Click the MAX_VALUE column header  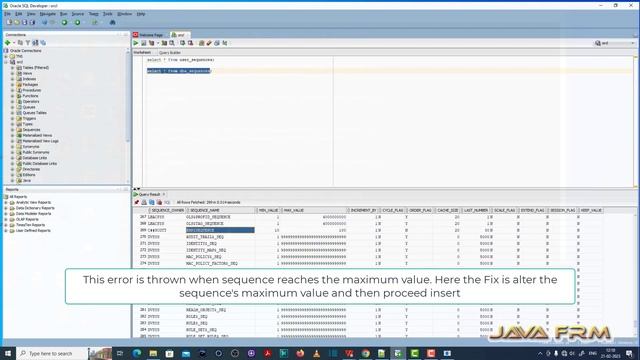tap(315, 210)
